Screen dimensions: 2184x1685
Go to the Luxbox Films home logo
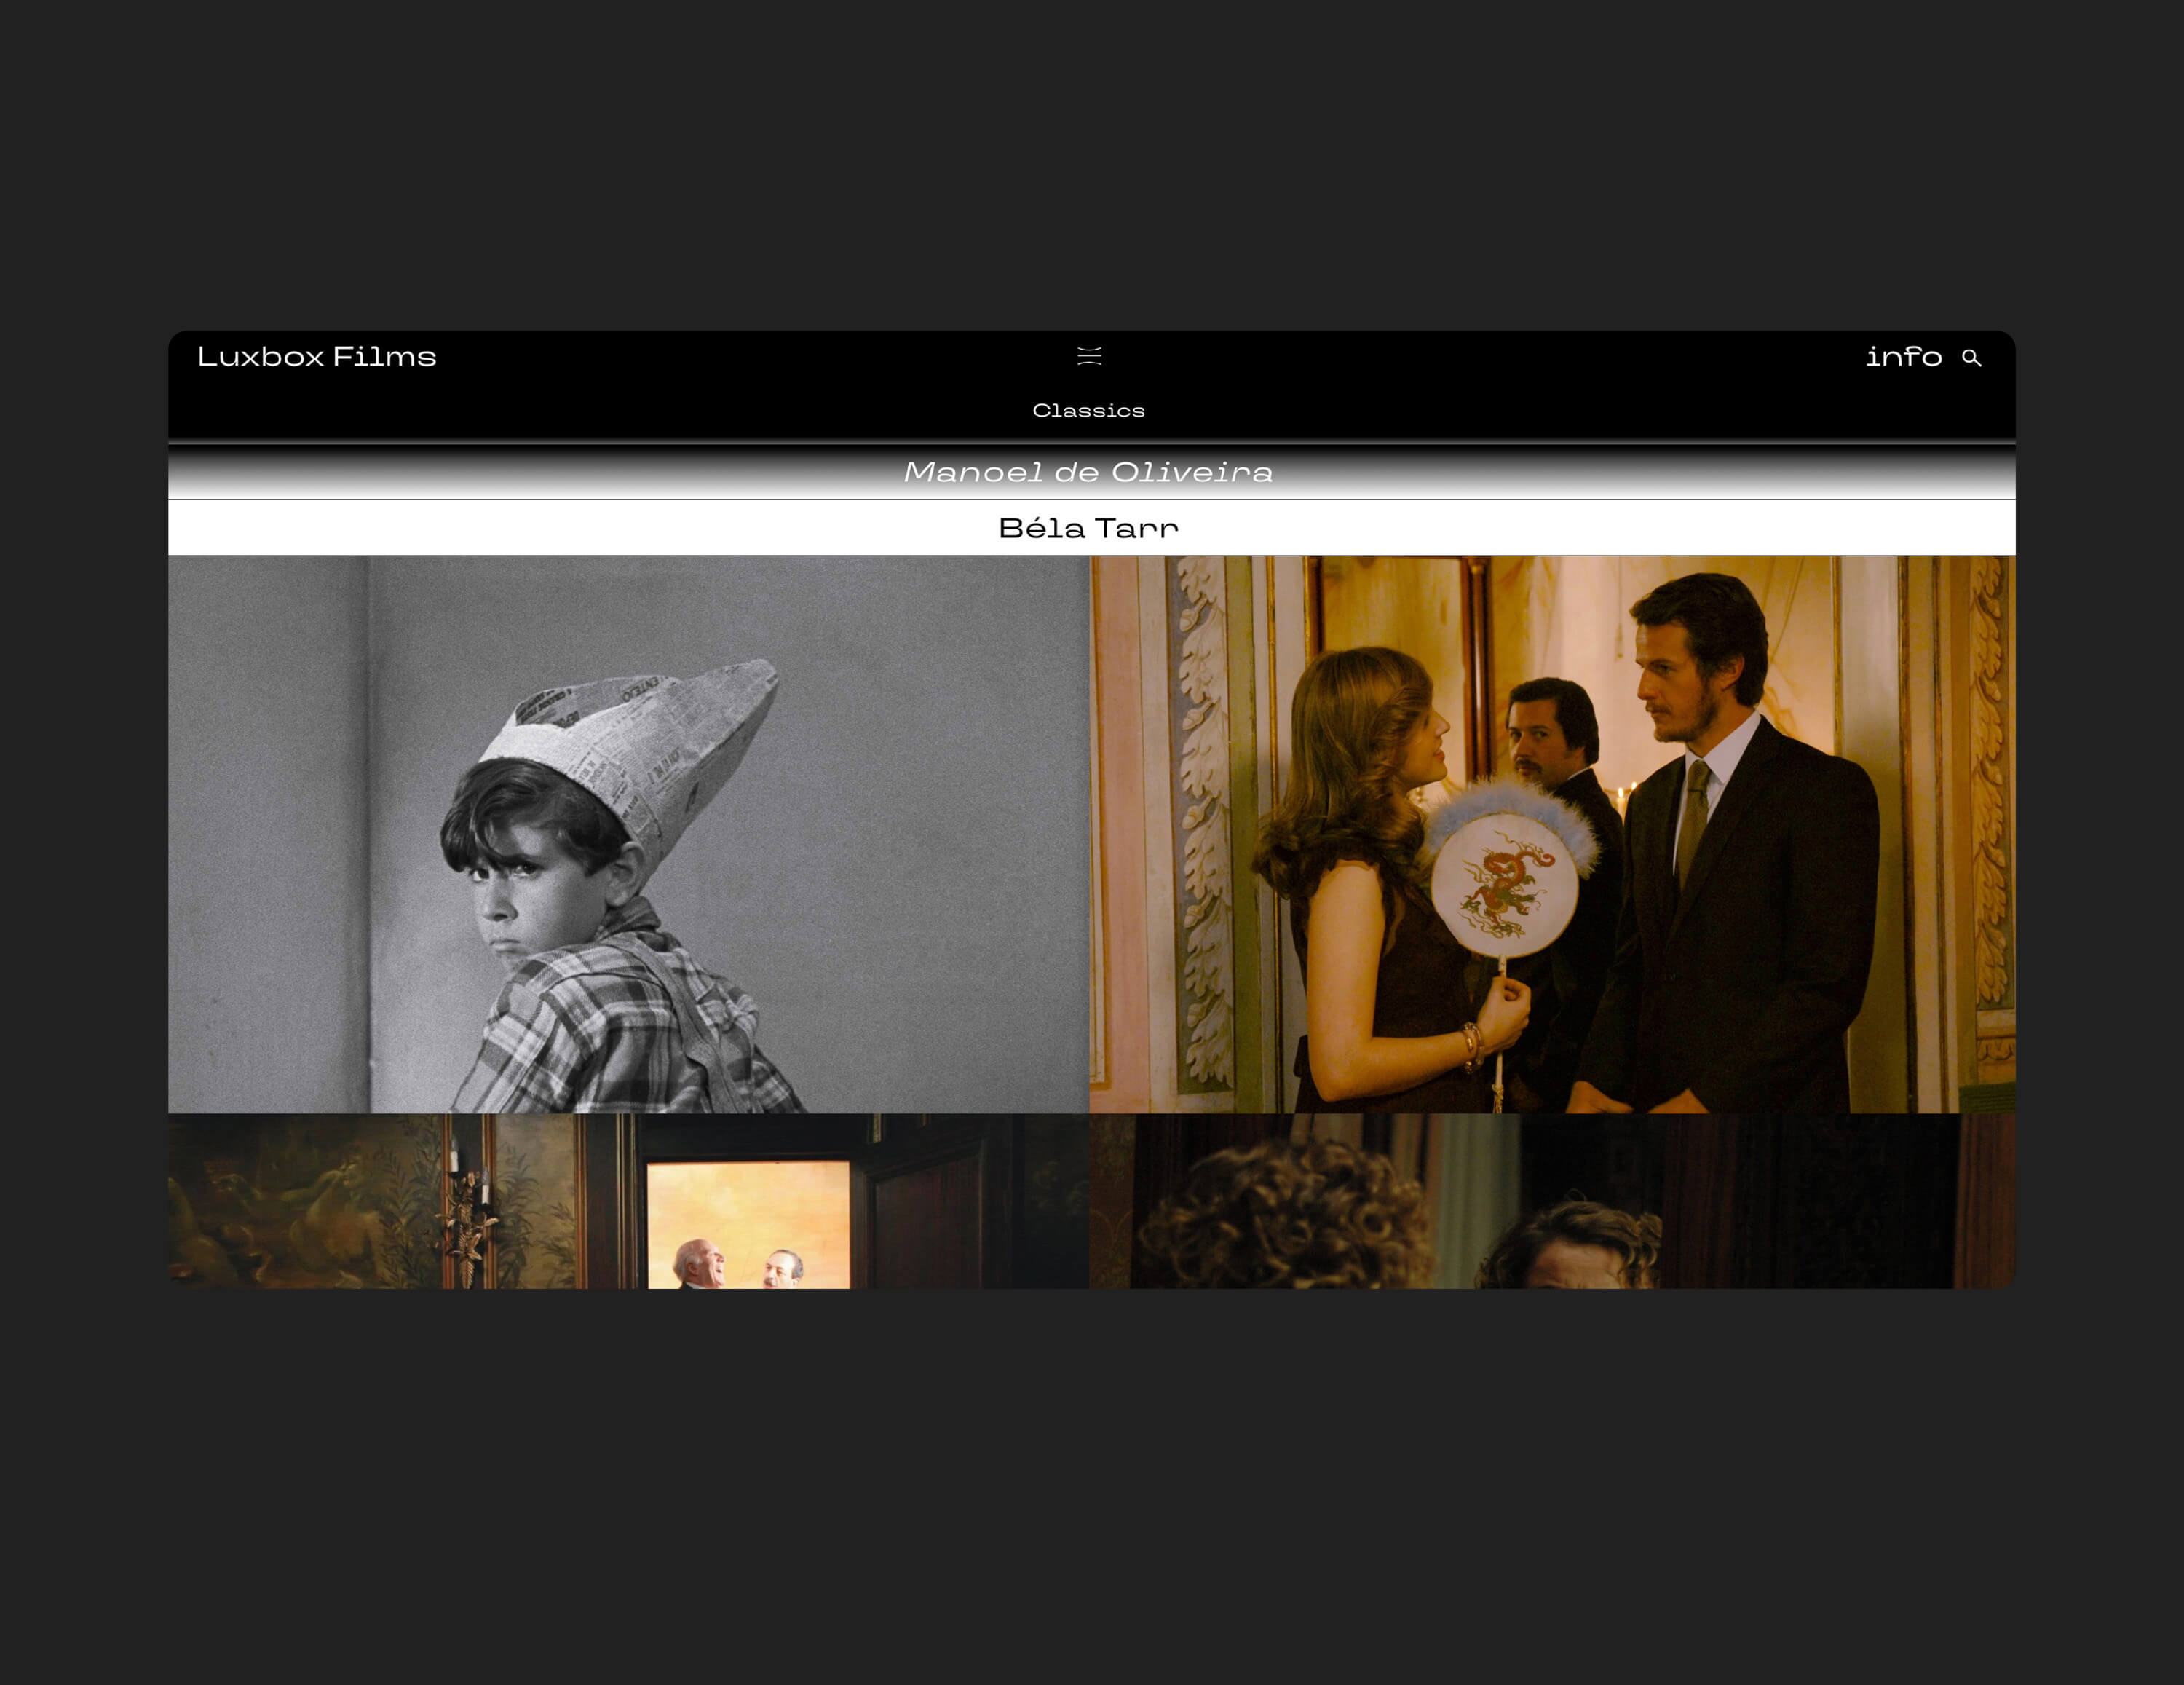pos(316,357)
